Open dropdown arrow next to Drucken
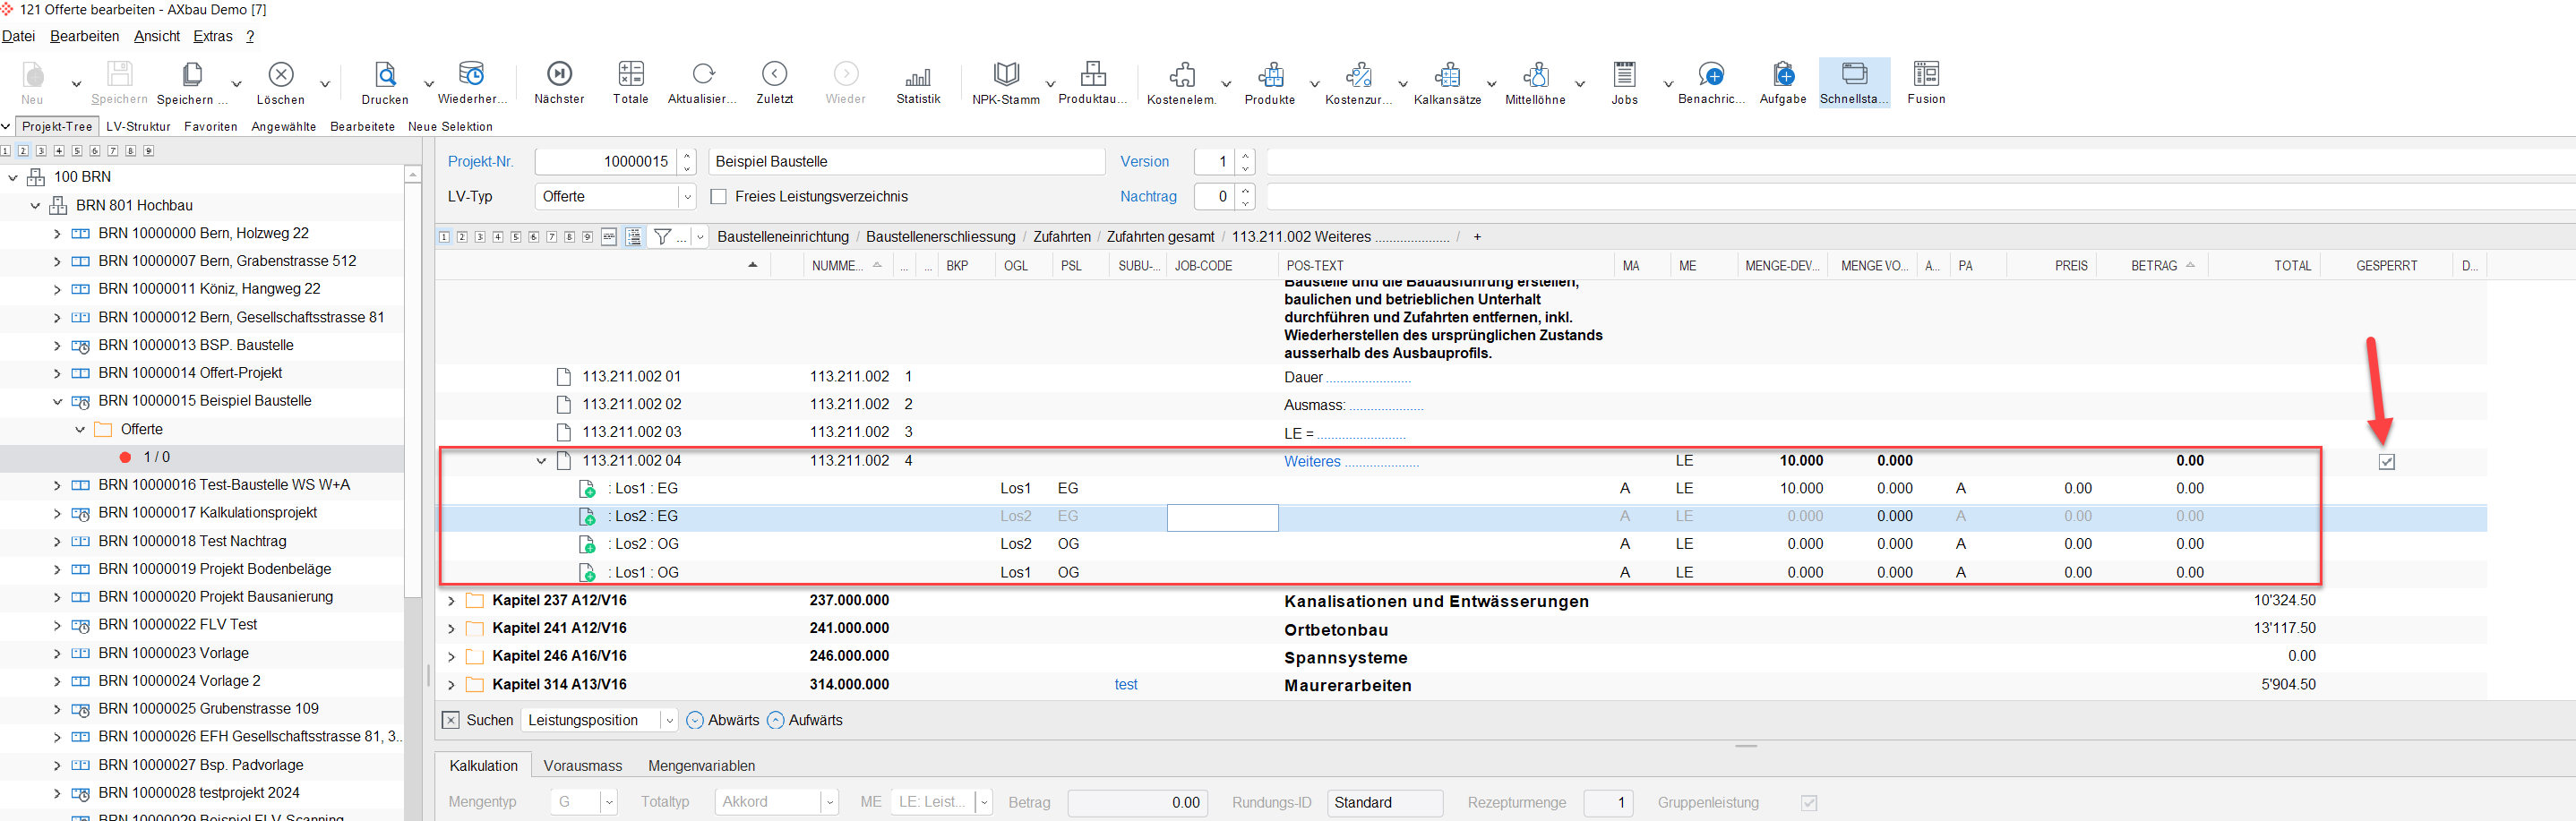This screenshot has width=2576, height=821. 429,84
